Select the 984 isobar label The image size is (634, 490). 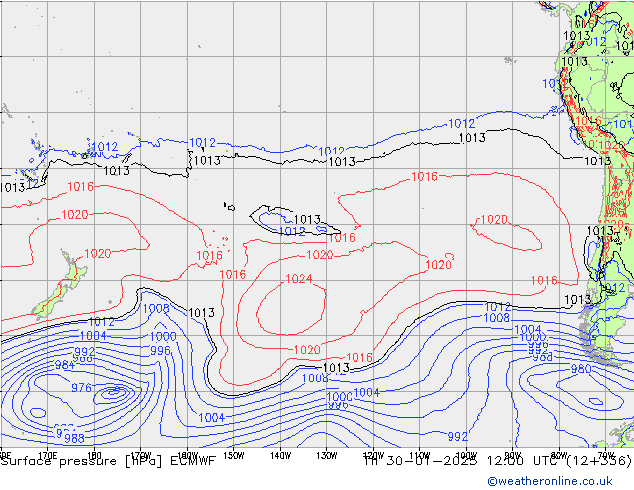click(x=64, y=365)
